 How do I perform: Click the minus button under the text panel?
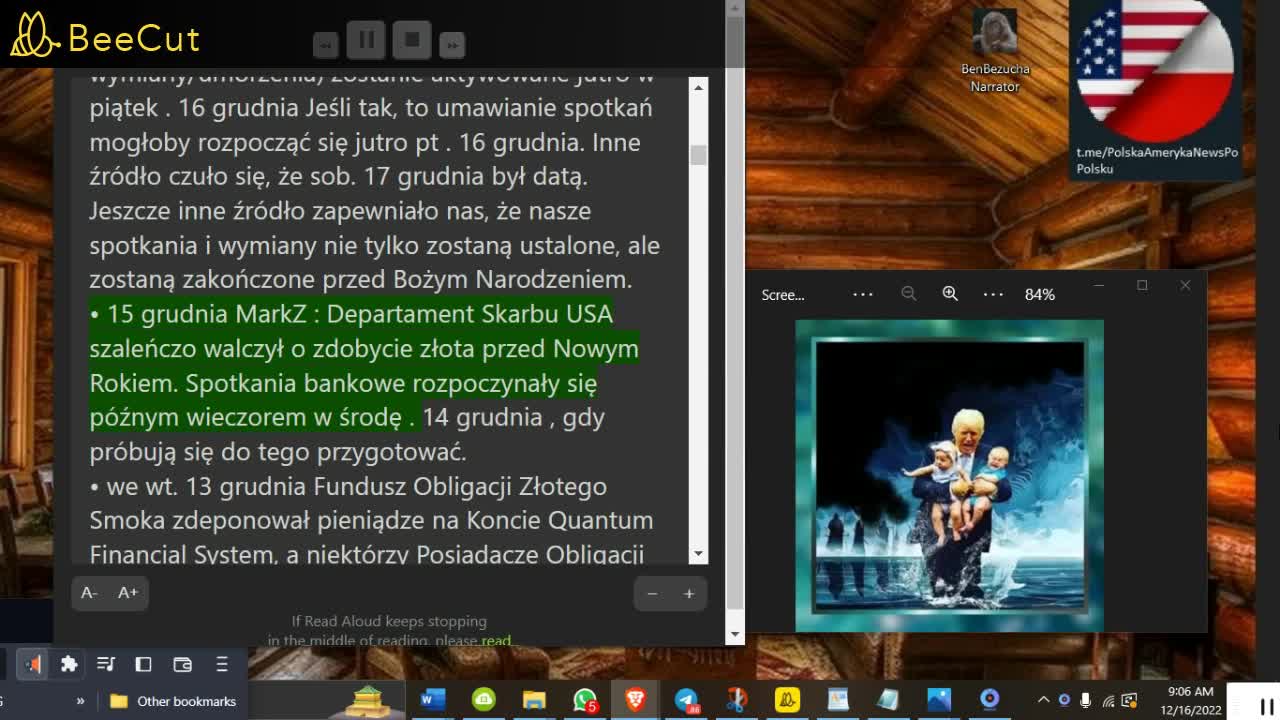click(x=652, y=594)
